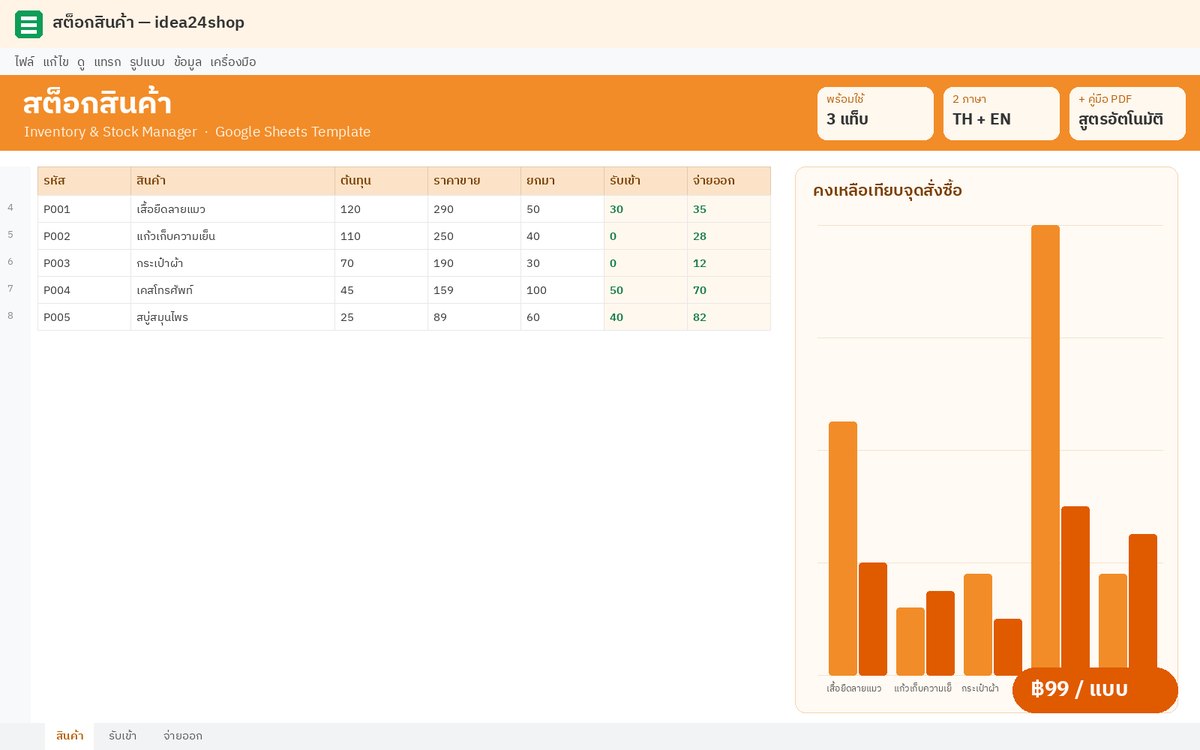Click the 2 ภาษา TH + EN badge

coord(1001,113)
